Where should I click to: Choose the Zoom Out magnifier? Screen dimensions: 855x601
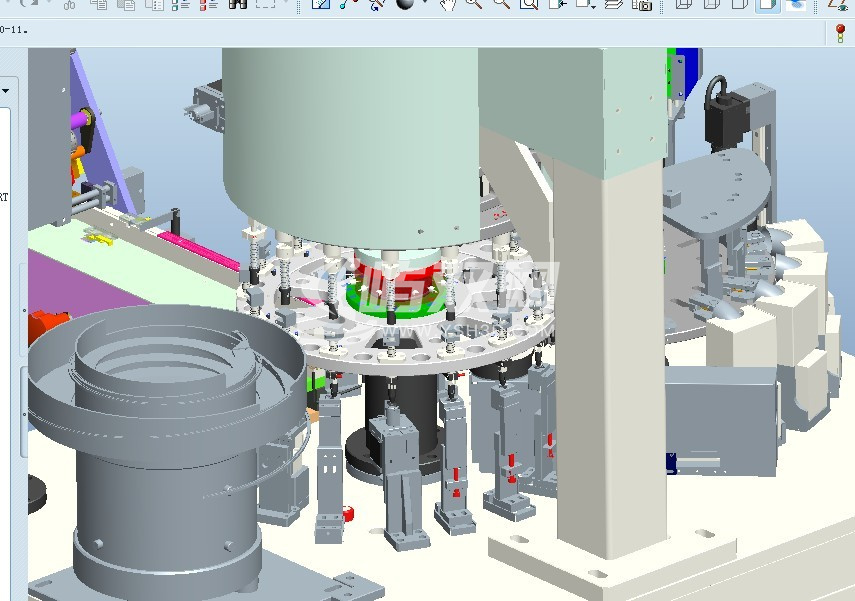tap(502, 4)
